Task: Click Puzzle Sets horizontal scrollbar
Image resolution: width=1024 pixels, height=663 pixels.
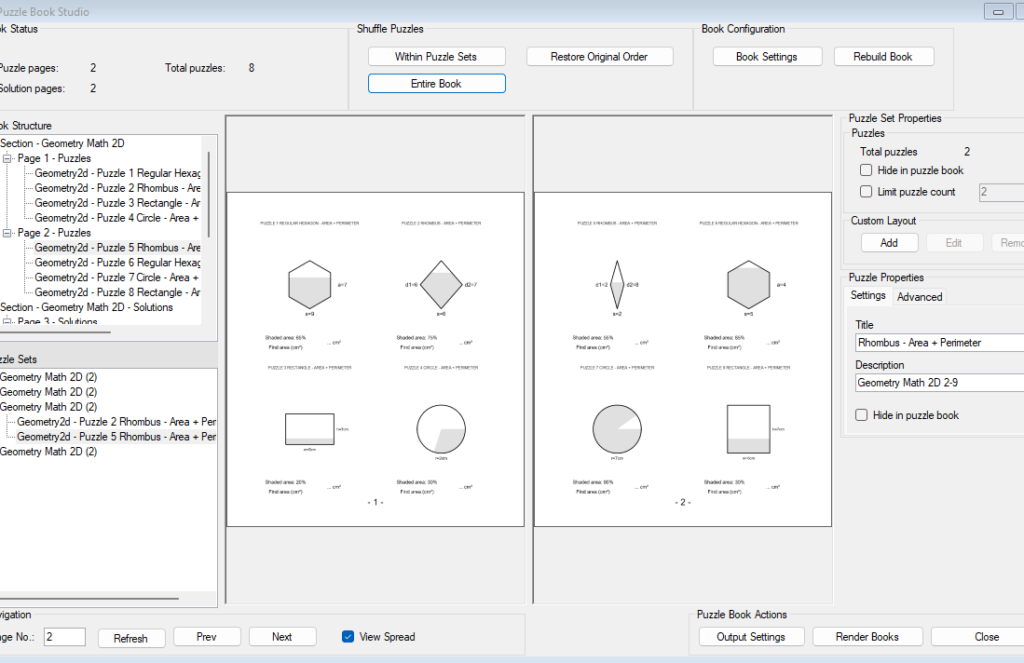Action: [89, 598]
